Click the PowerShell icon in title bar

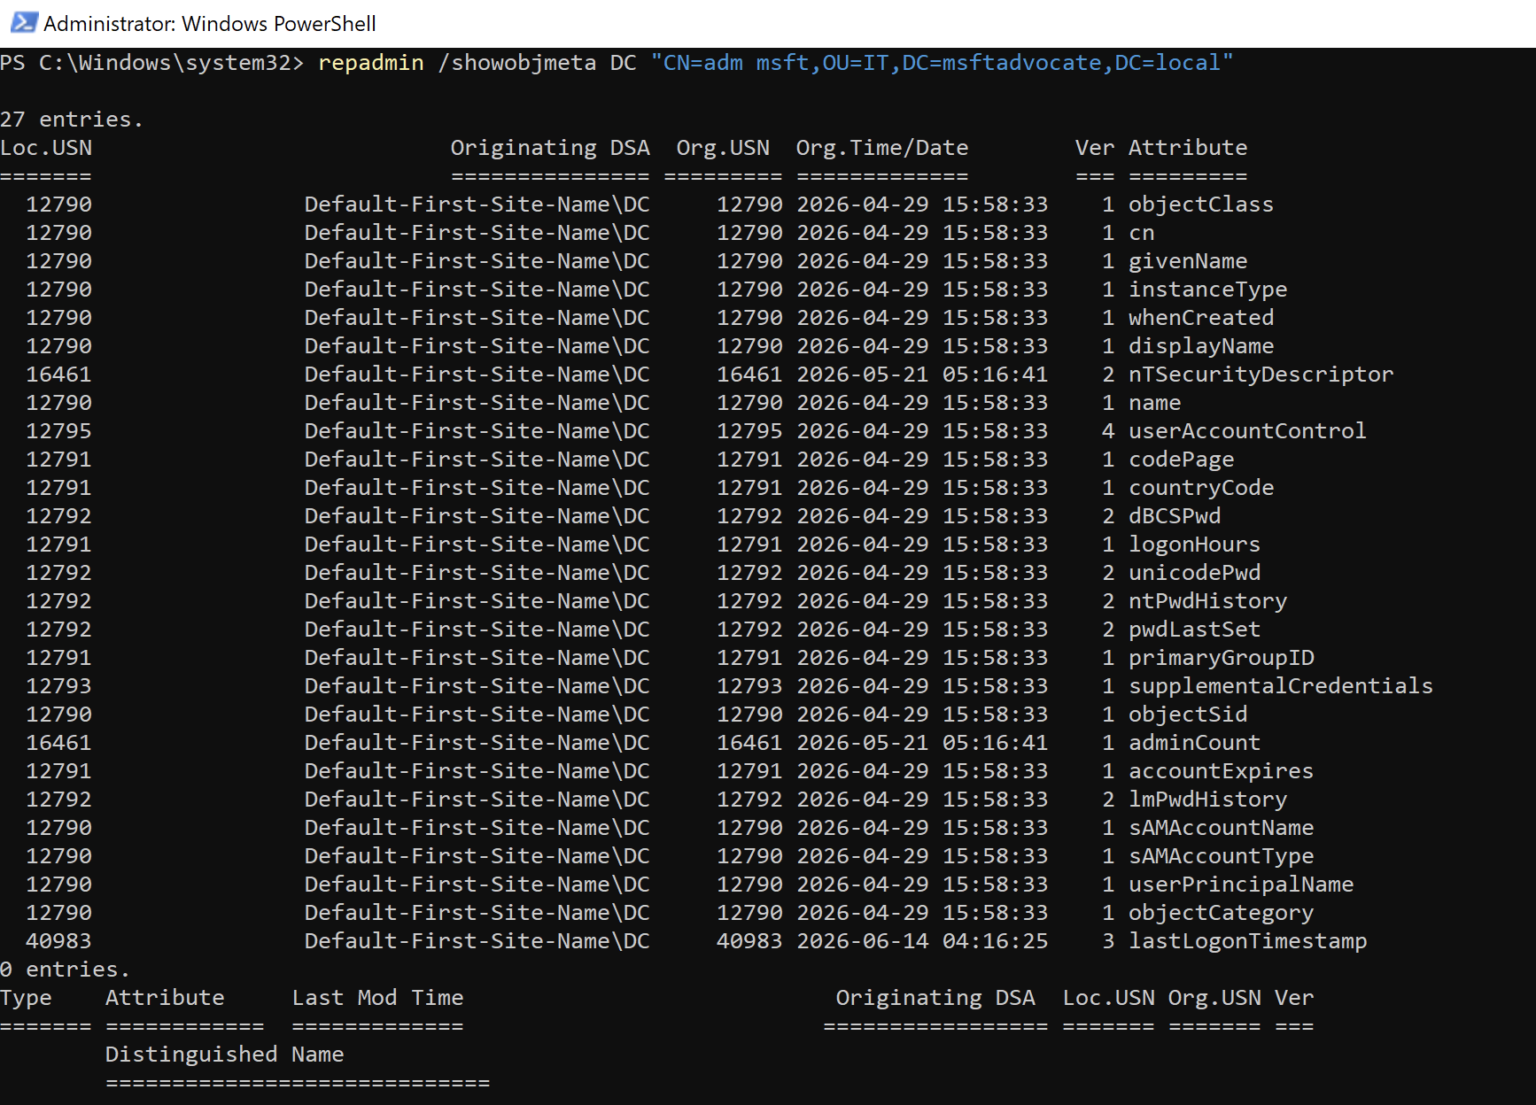(x=24, y=22)
